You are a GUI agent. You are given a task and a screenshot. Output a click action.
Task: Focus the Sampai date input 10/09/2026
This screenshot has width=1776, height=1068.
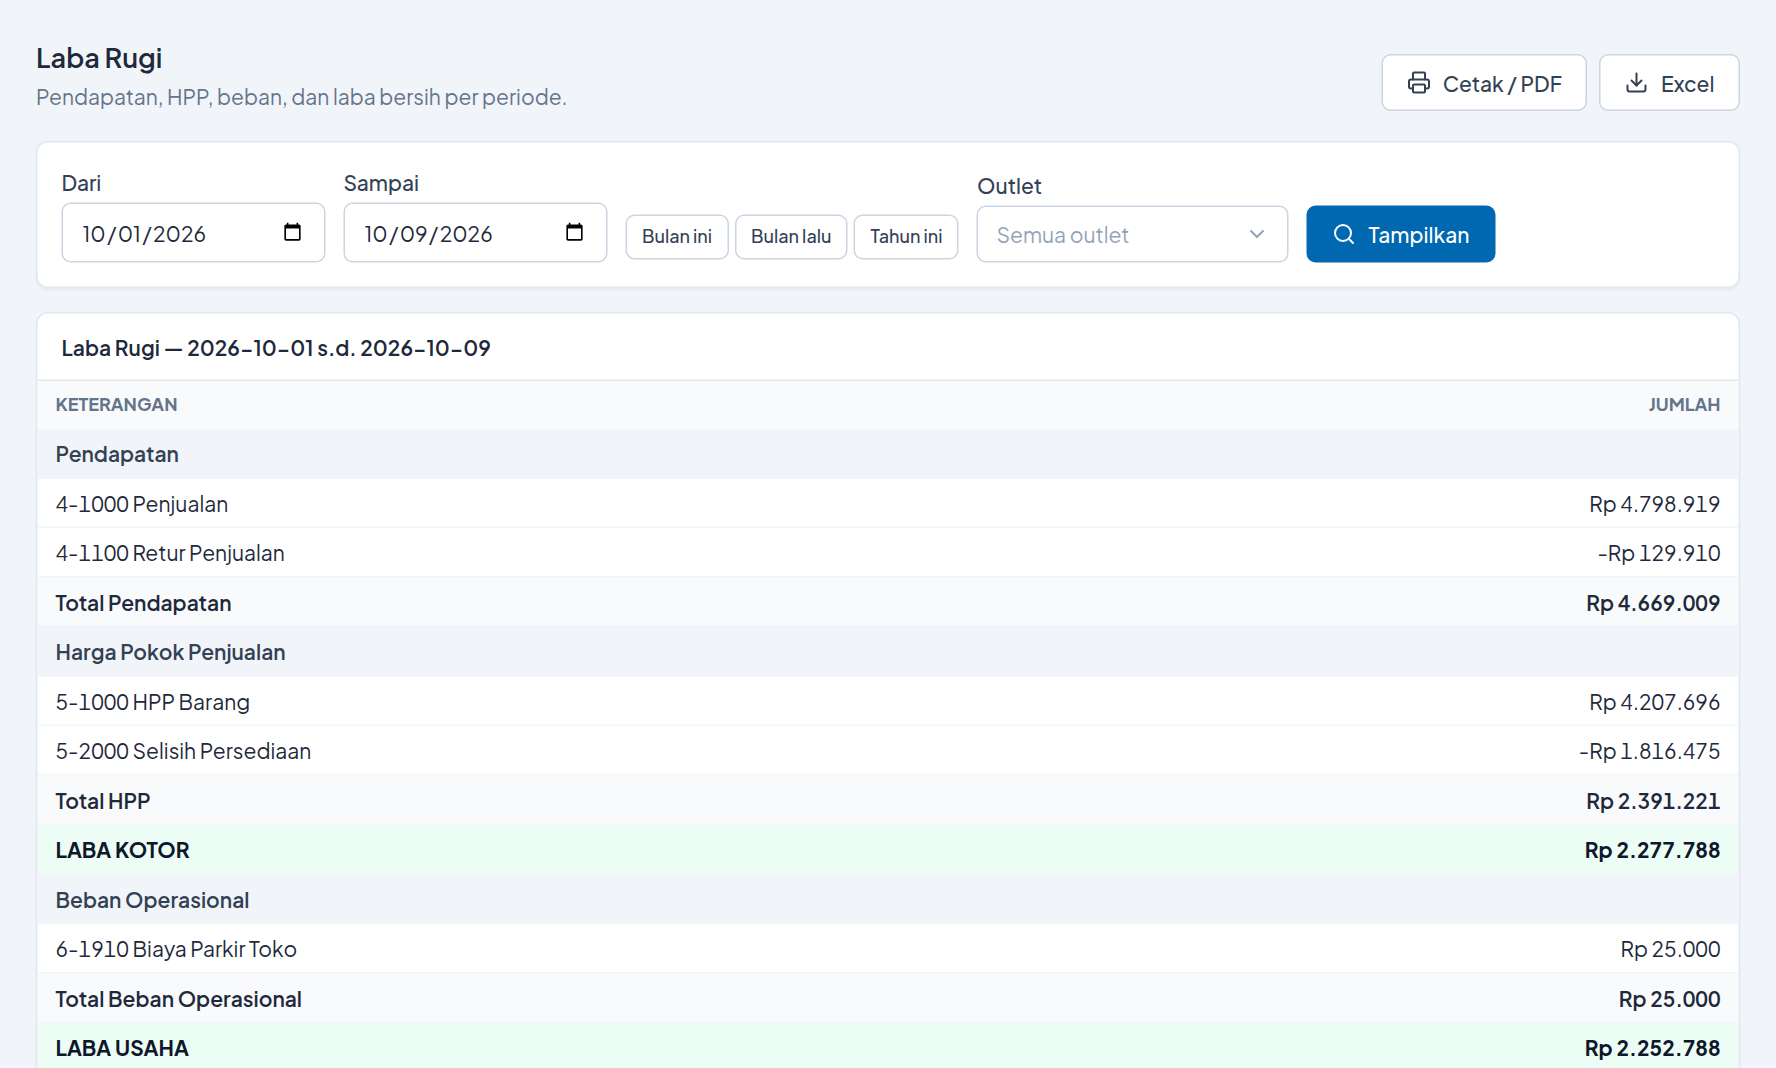(x=475, y=233)
